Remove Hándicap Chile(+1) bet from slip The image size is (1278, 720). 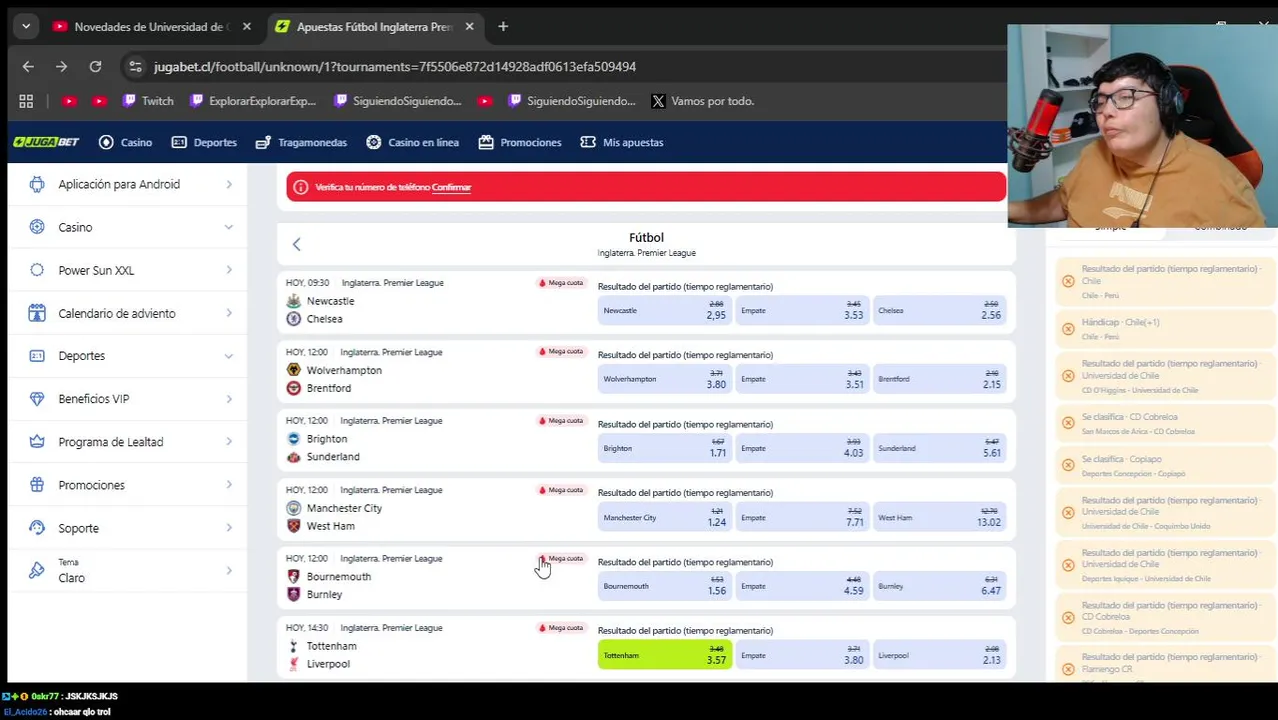[x=1068, y=329]
